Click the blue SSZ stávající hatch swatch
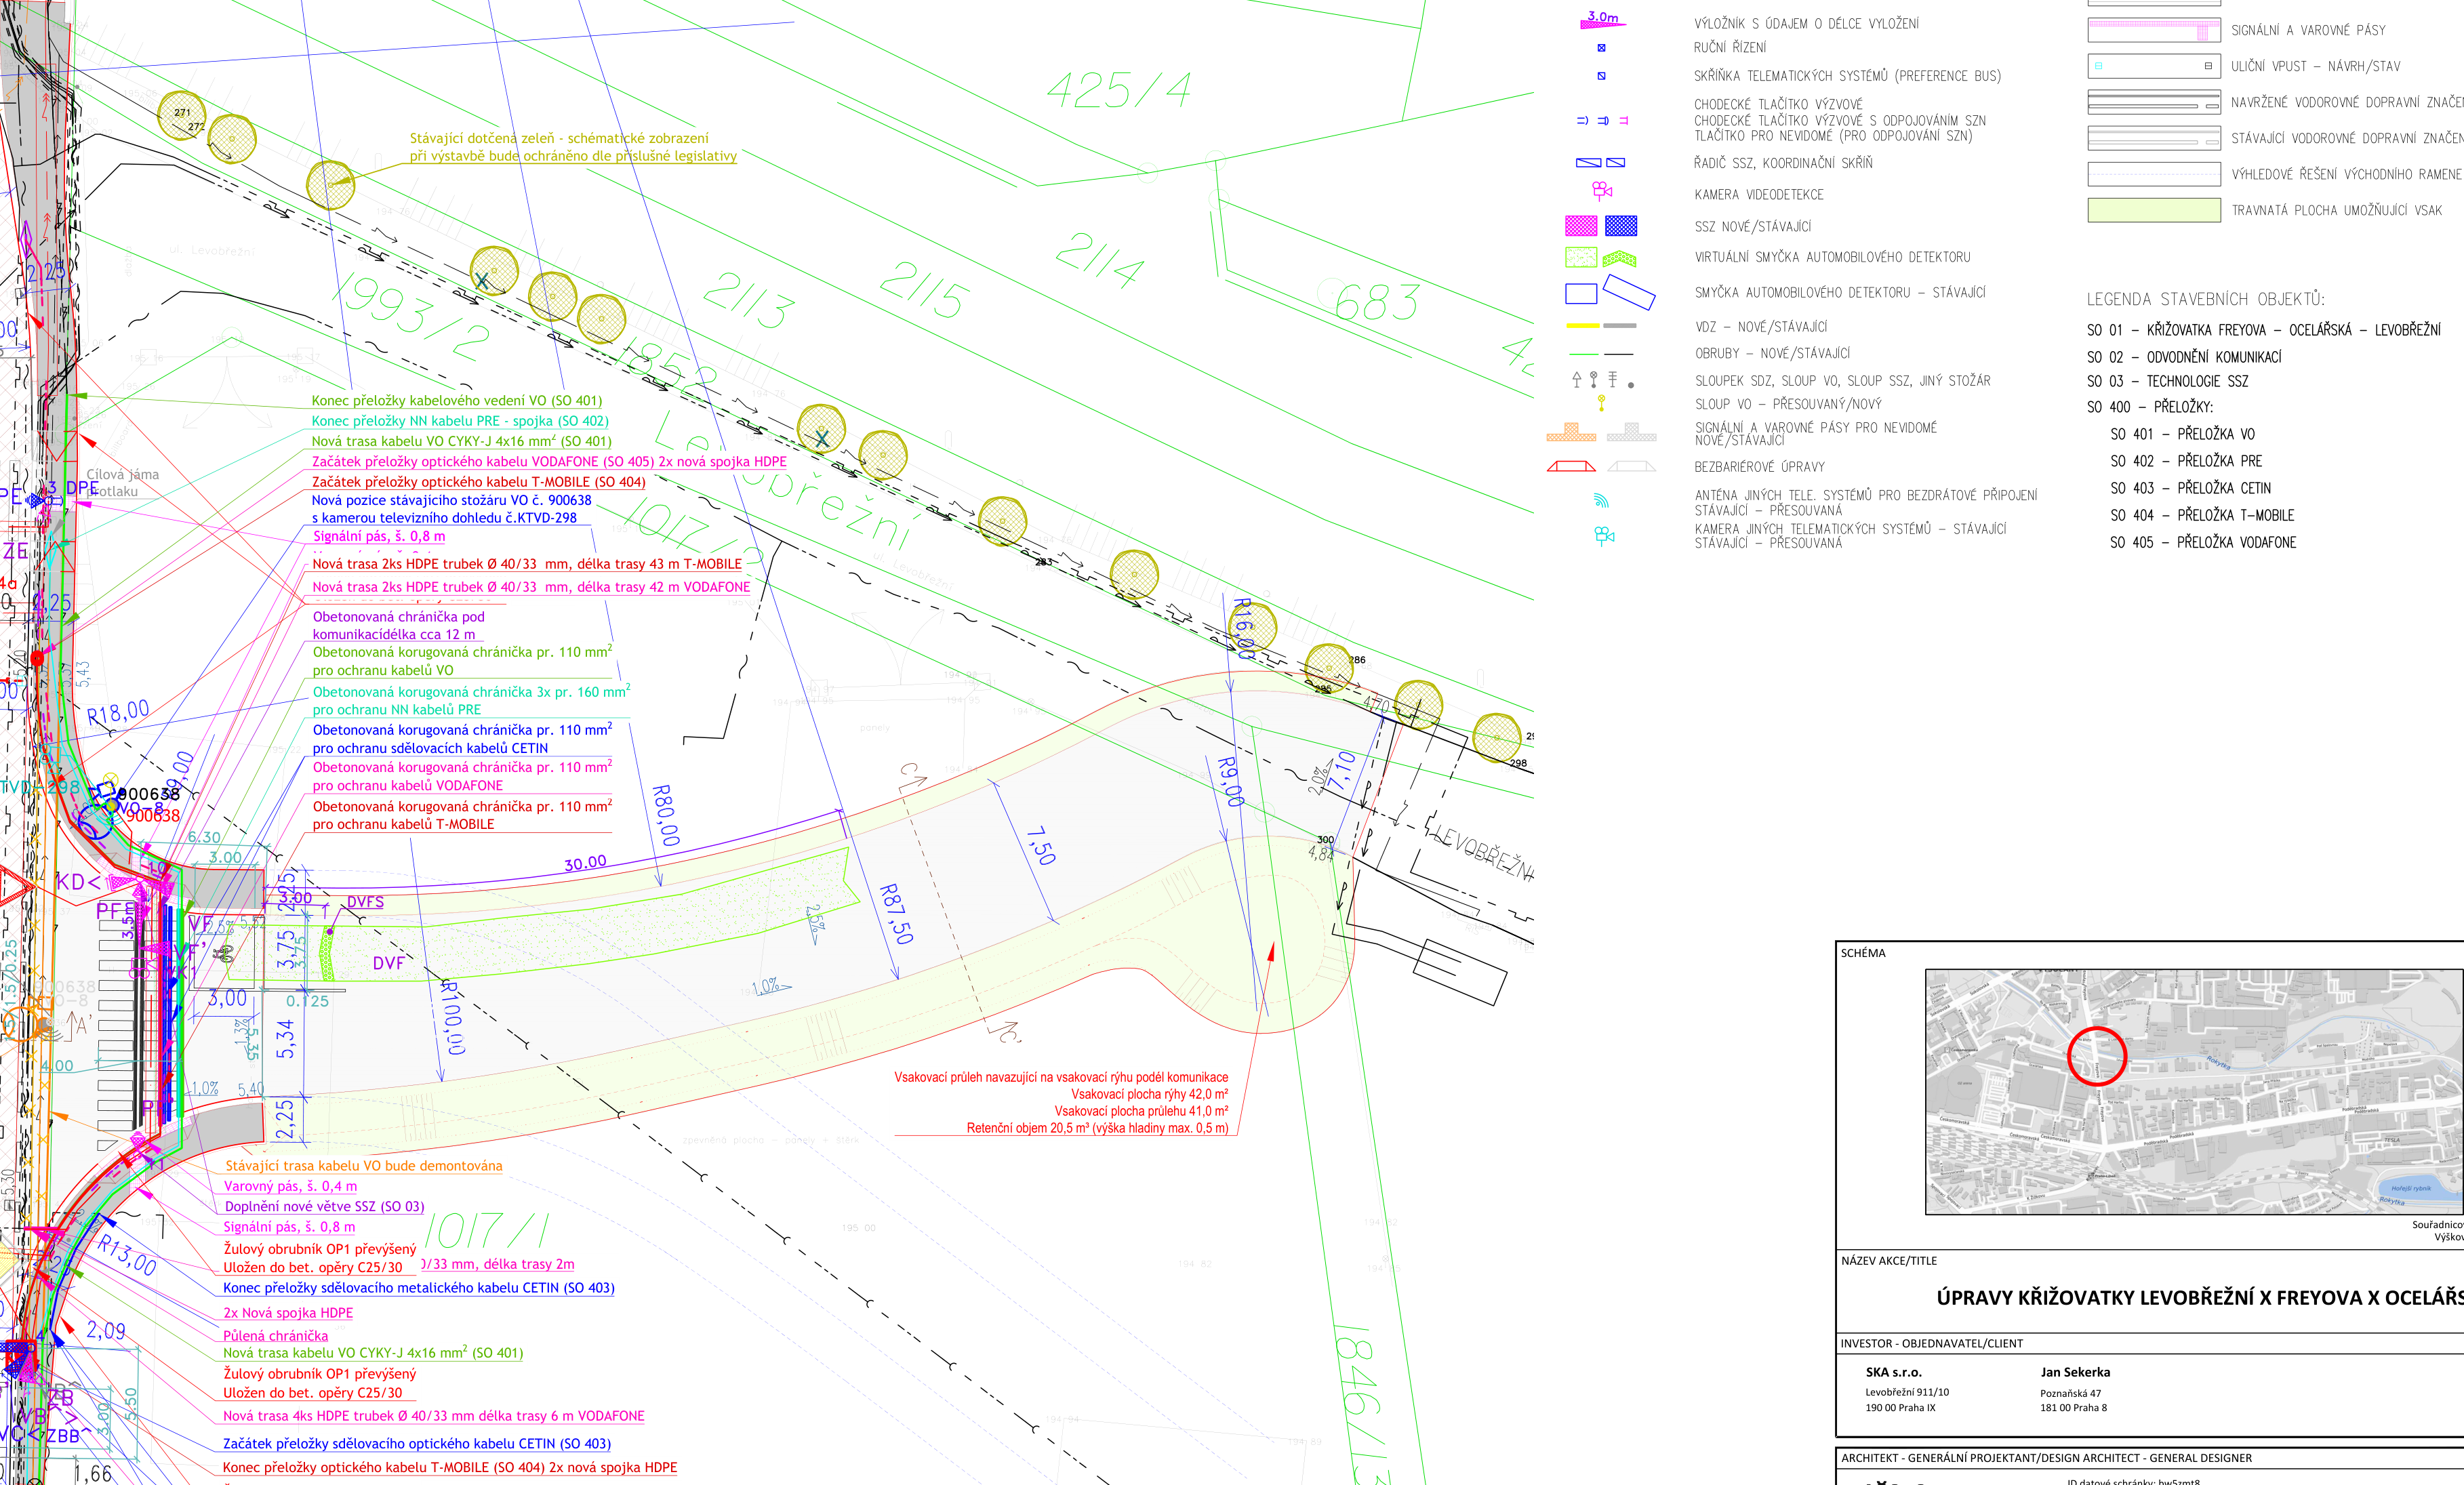This screenshot has width=2464, height=1485. [x=1621, y=226]
